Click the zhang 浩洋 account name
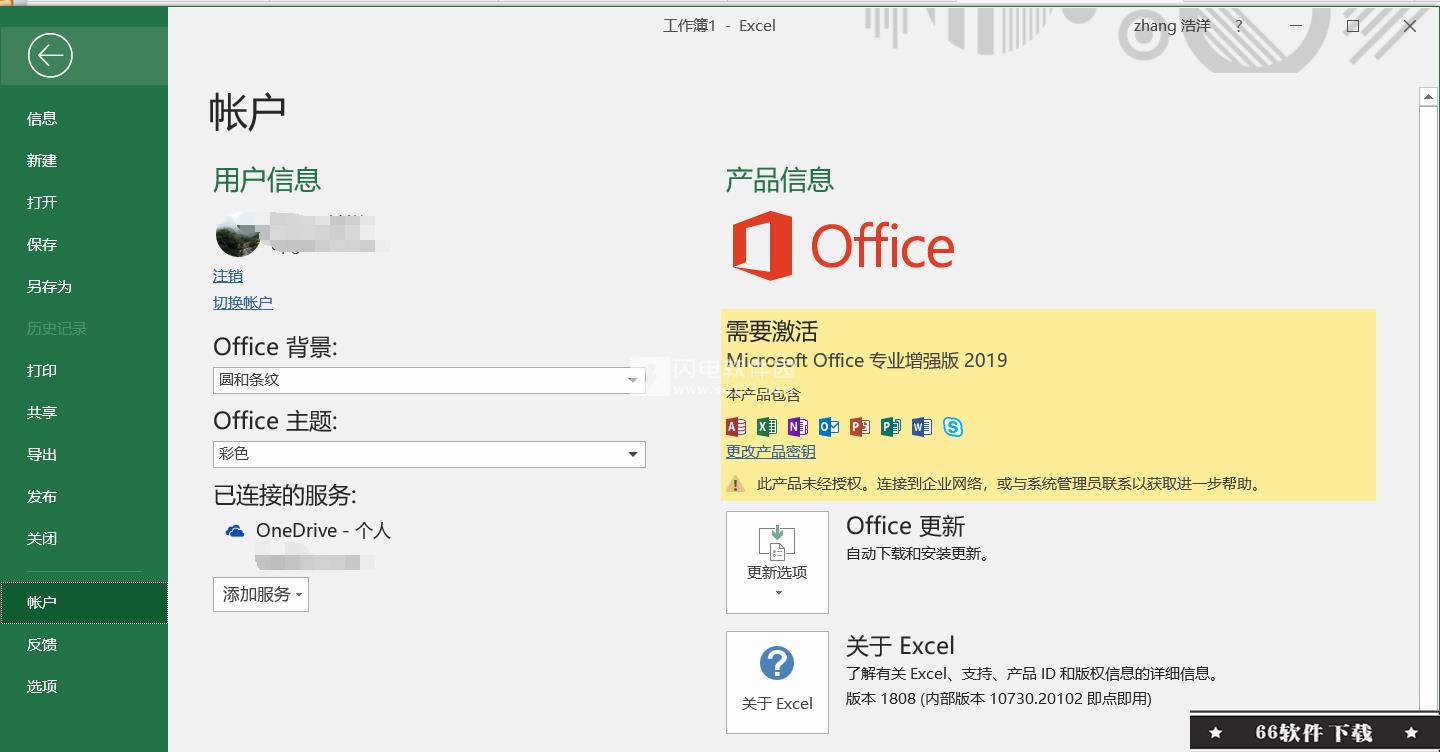This screenshot has width=1440, height=752. [1172, 26]
